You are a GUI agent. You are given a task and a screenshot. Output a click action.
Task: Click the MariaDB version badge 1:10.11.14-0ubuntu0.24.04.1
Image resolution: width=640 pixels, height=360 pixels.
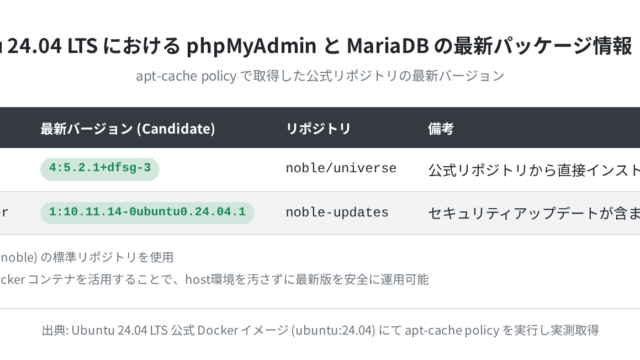point(147,213)
